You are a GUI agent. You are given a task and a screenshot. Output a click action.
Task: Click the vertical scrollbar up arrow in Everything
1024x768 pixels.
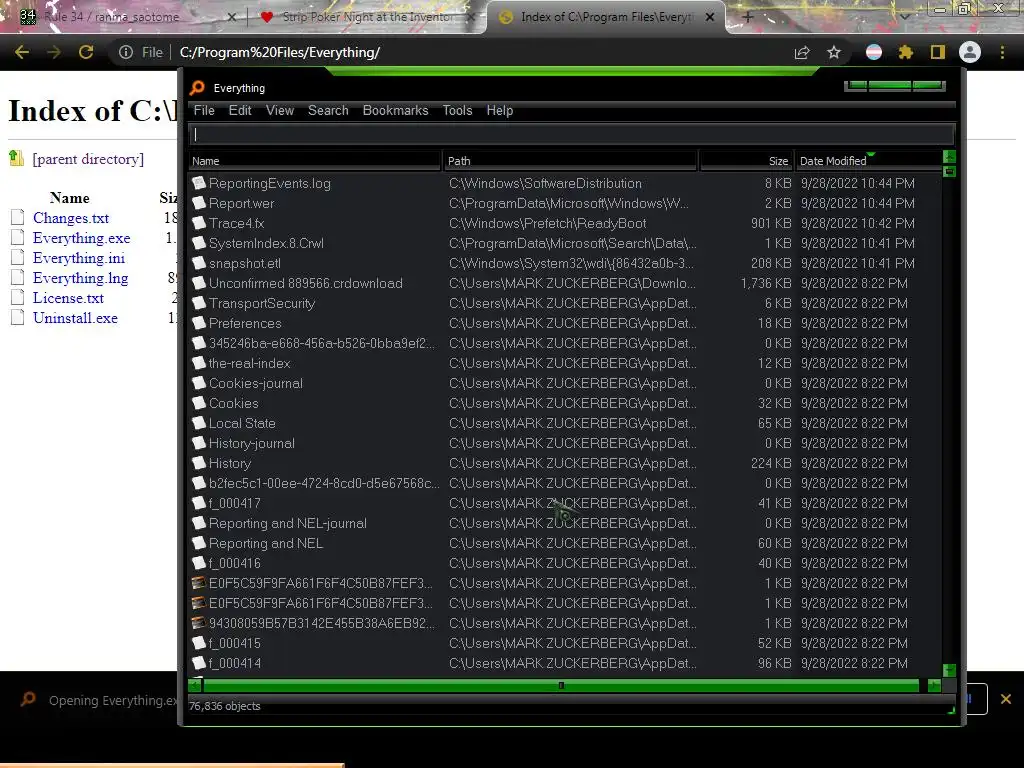coord(950,157)
